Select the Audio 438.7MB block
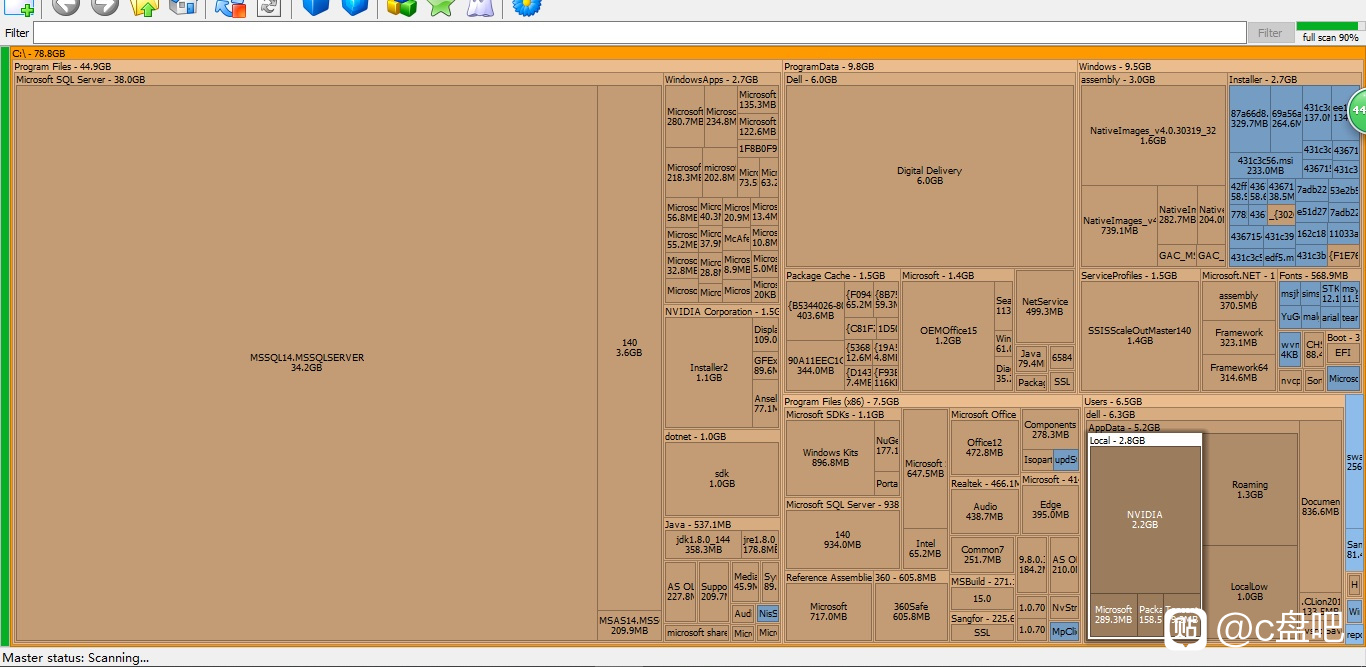Viewport: 1366px width, 667px height. pyautogui.click(x=984, y=512)
